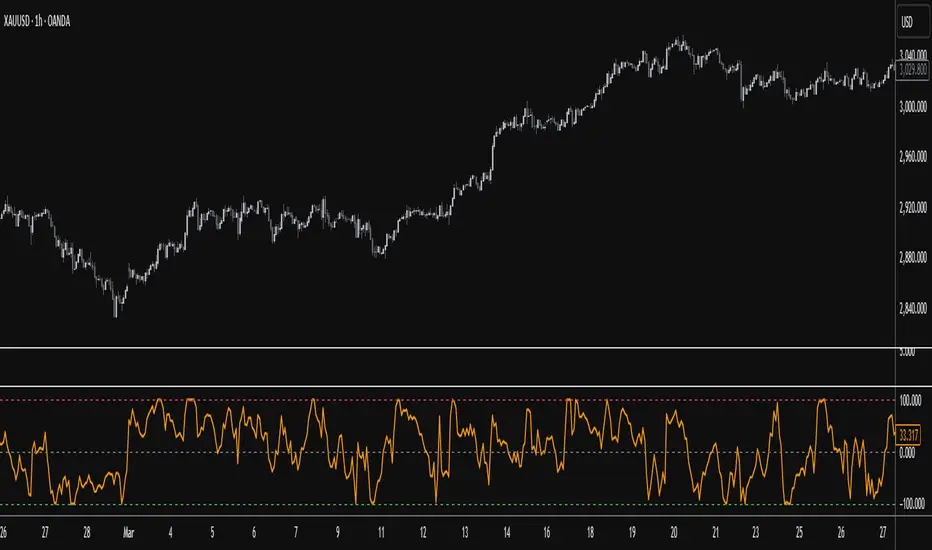The width and height of the screenshot is (932, 550).
Task: Click the 0.000 level on indicator scale
Action: tap(907, 453)
